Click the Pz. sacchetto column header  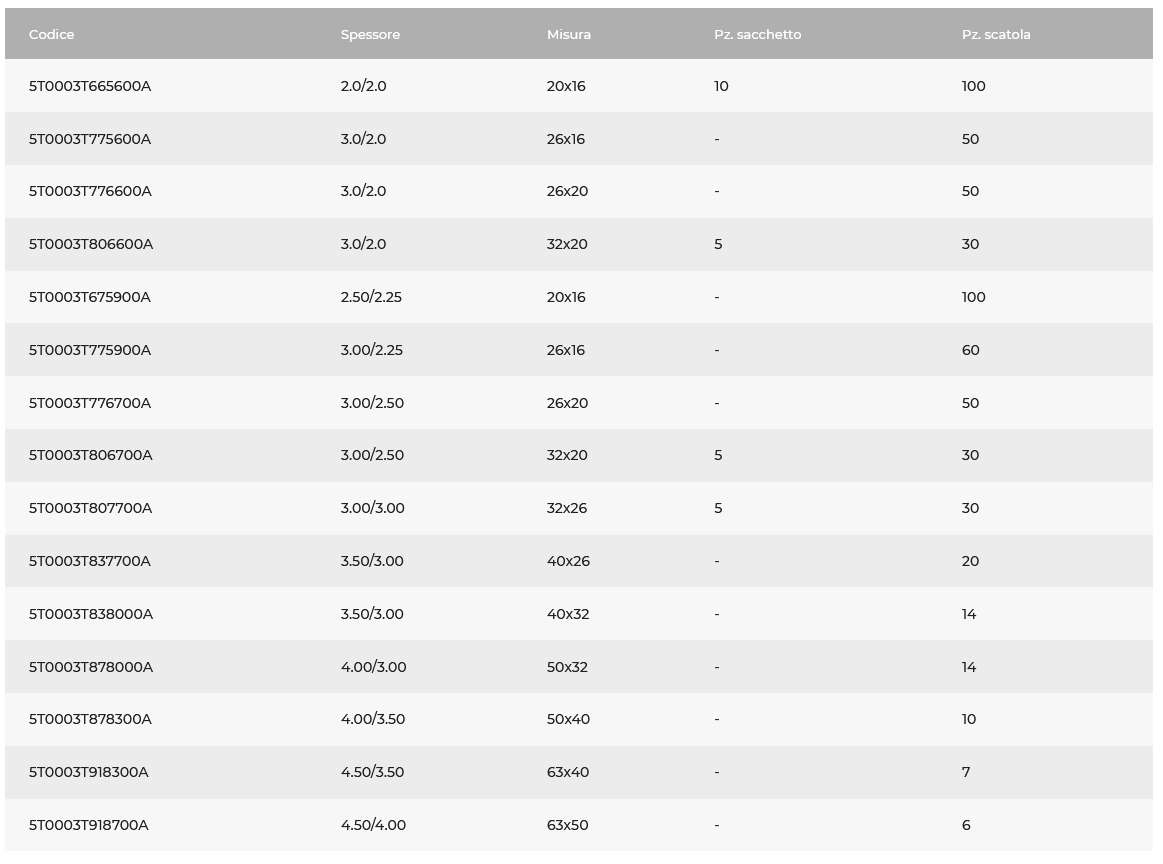[x=757, y=34]
